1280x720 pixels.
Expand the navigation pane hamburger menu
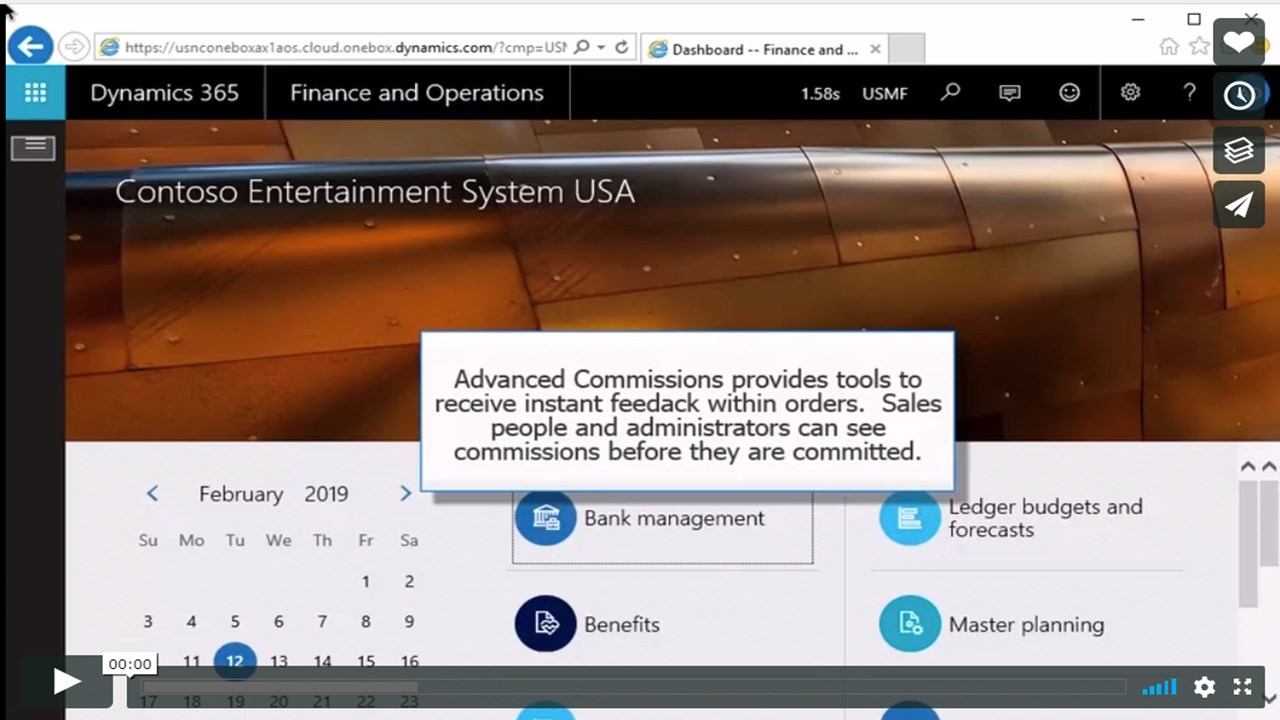(x=34, y=148)
